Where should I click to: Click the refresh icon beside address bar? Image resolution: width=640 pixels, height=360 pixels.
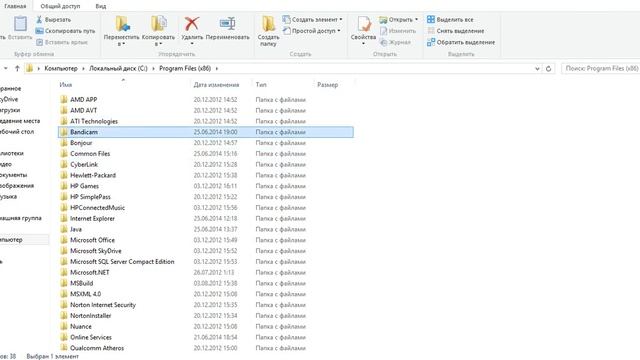[x=549, y=69]
